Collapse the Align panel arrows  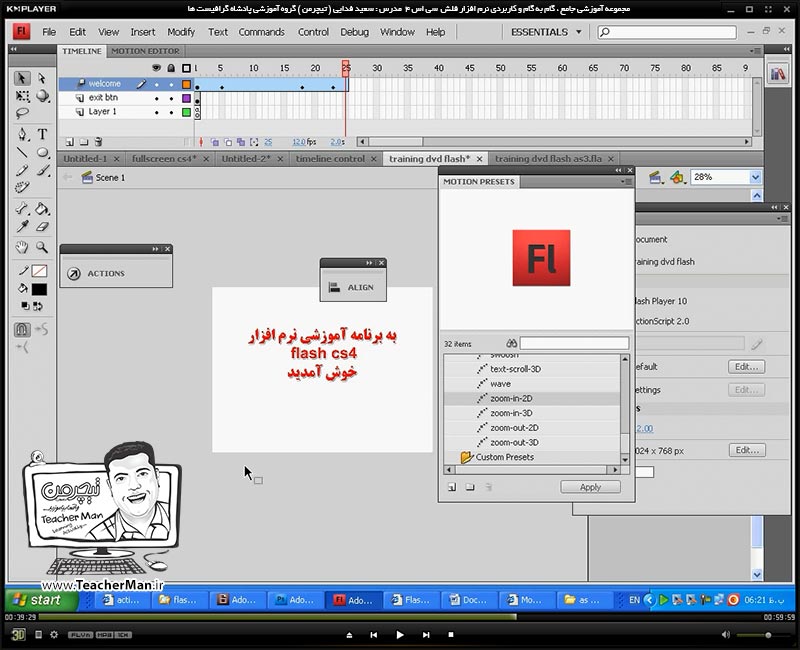coord(369,263)
